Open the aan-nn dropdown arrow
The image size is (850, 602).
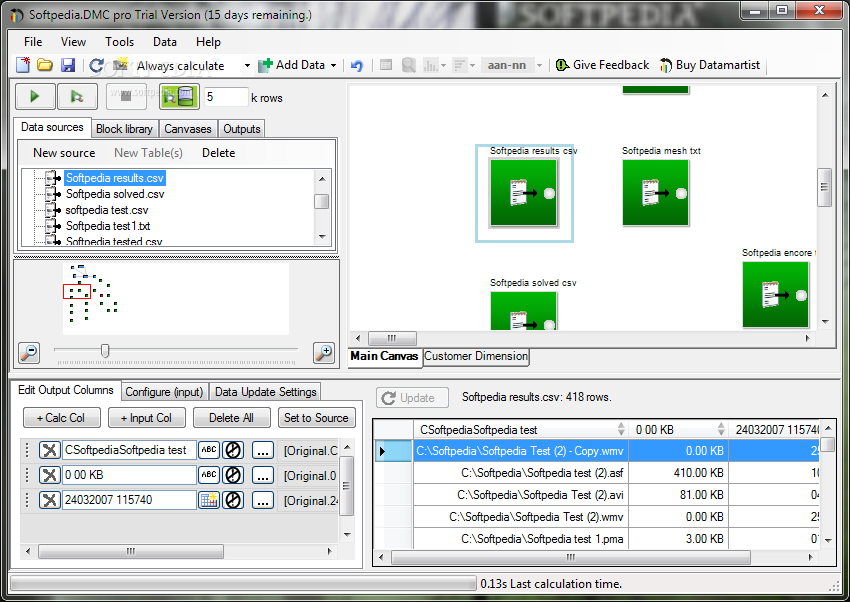(539, 66)
